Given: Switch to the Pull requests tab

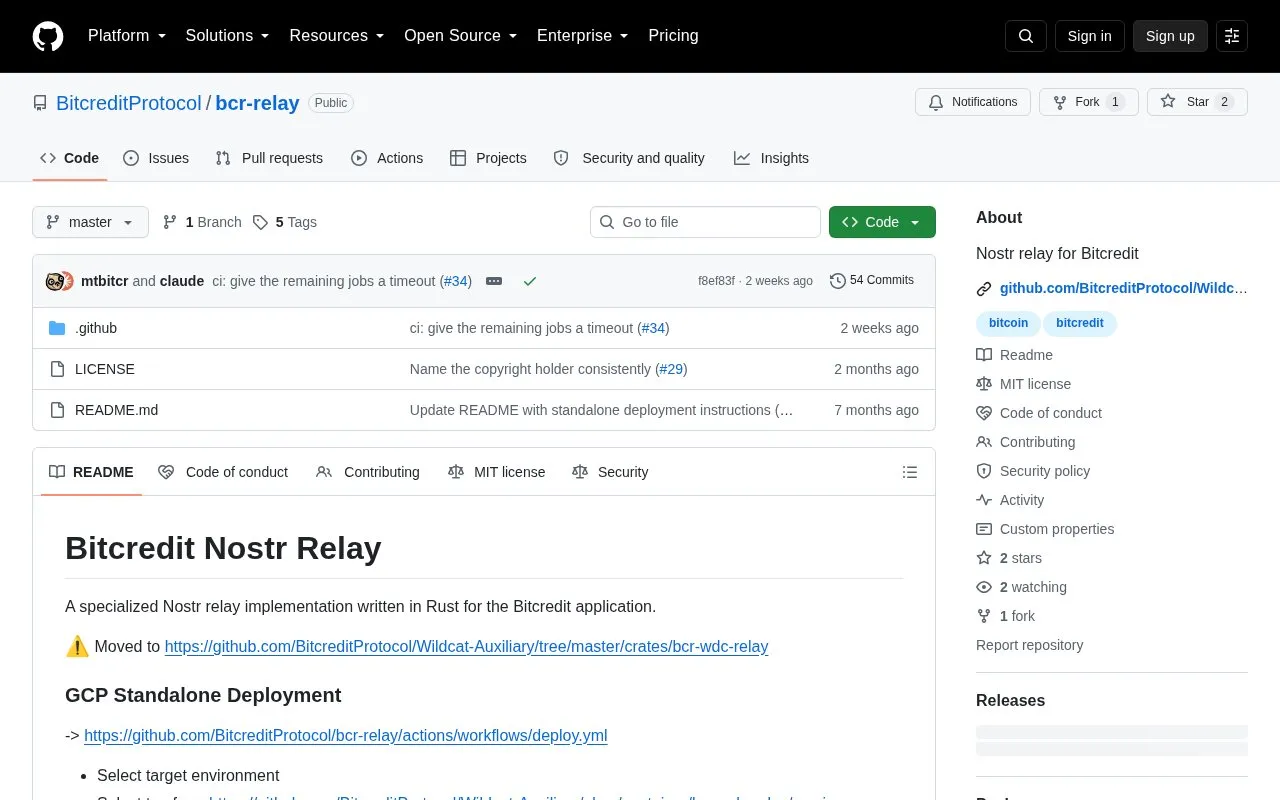Looking at the screenshot, I should (x=269, y=158).
